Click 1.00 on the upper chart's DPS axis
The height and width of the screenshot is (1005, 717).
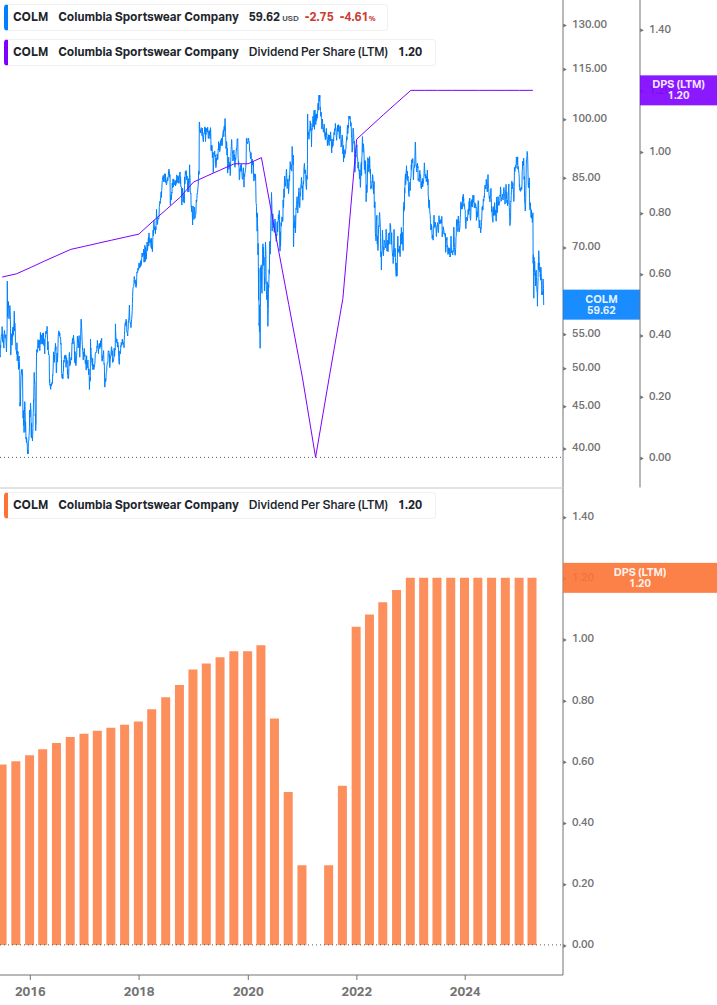pyautogui.click(x=660, y=152)
